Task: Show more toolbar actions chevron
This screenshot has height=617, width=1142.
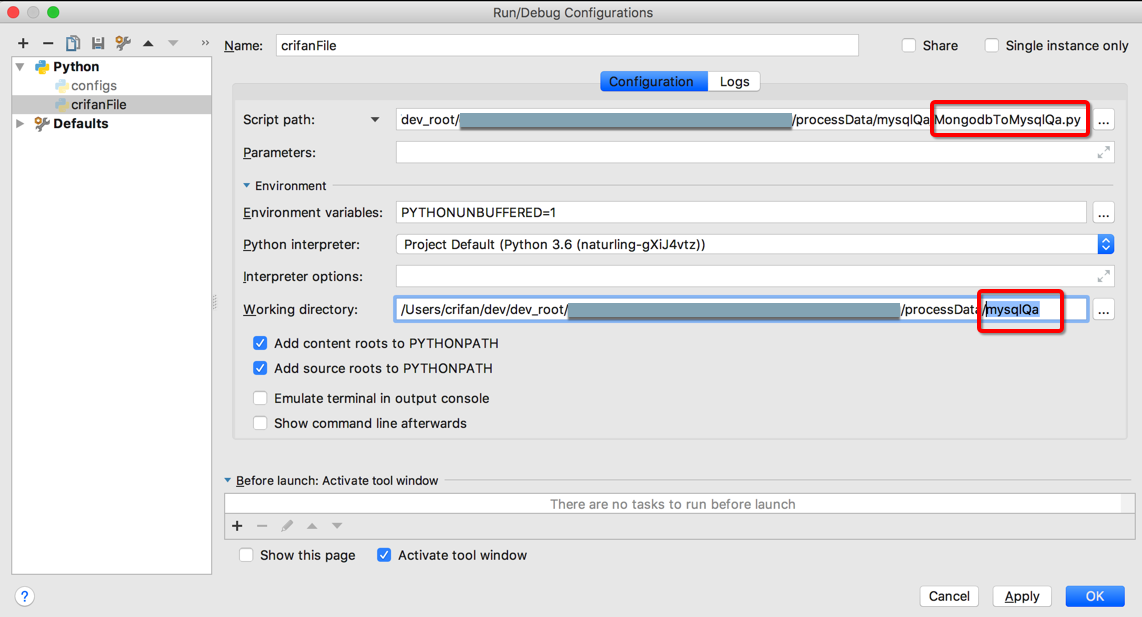Action: click(205, 44)
